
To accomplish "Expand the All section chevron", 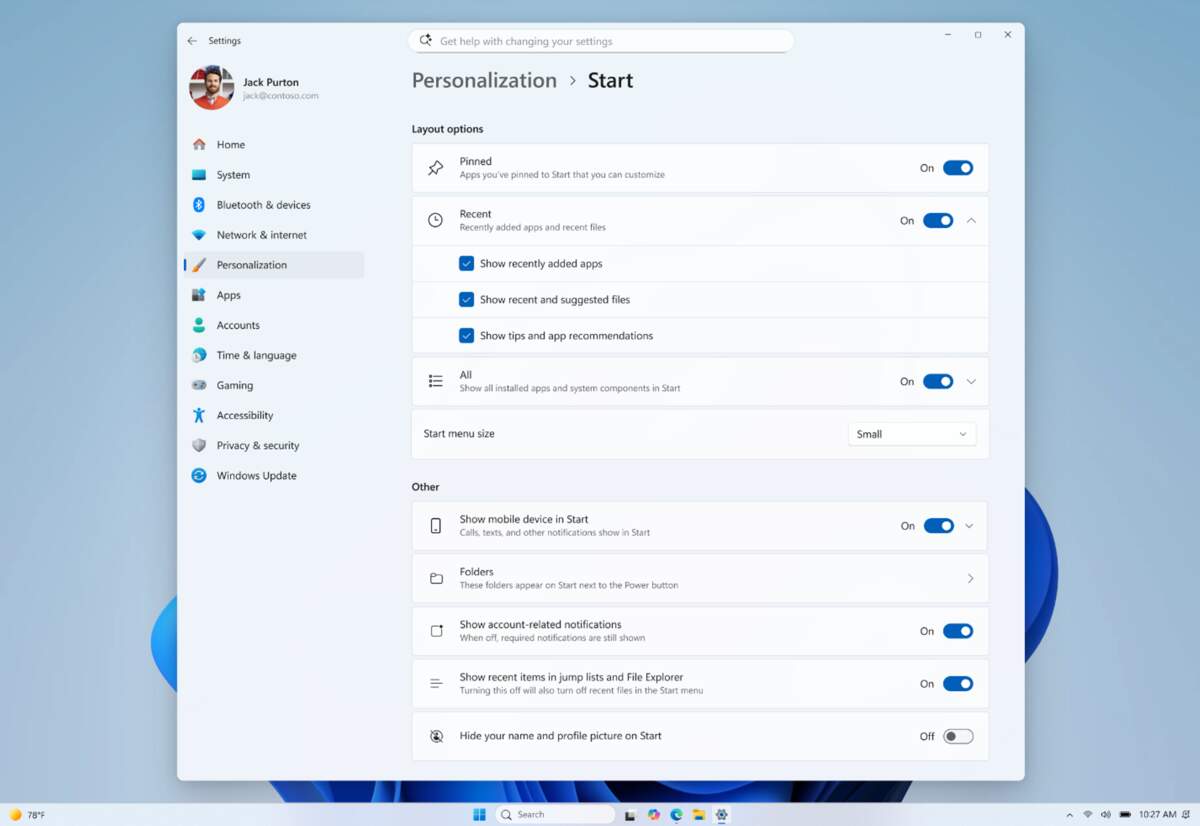I will tap(971, 381).
